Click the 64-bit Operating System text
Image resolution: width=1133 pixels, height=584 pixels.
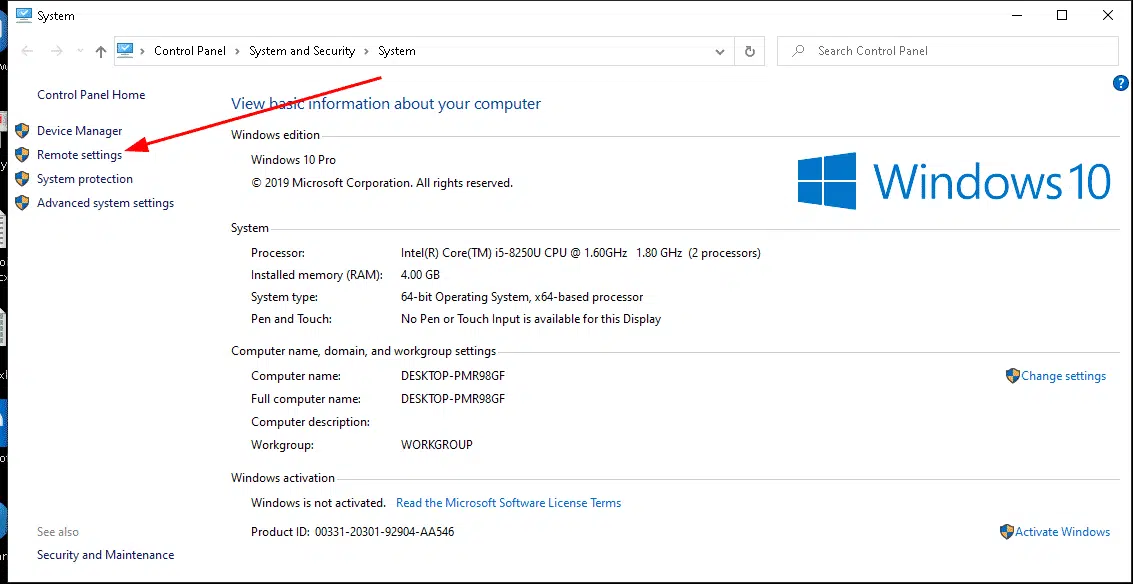point(522,297)
